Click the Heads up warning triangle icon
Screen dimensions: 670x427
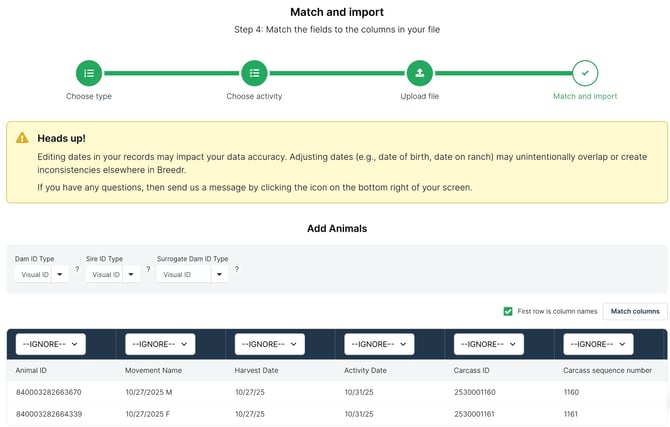click(x=22, y=138)
